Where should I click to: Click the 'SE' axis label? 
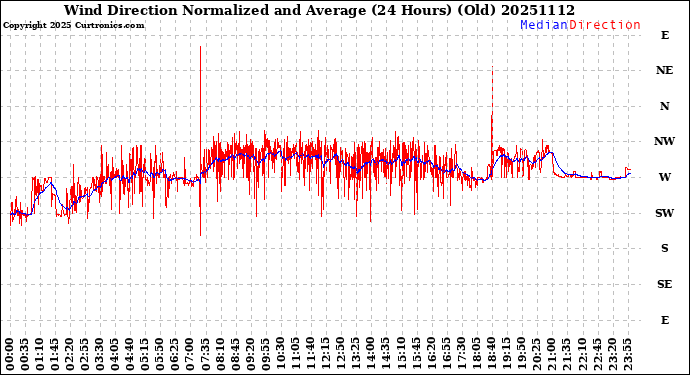pyautogui.click(x=664, y=284)
